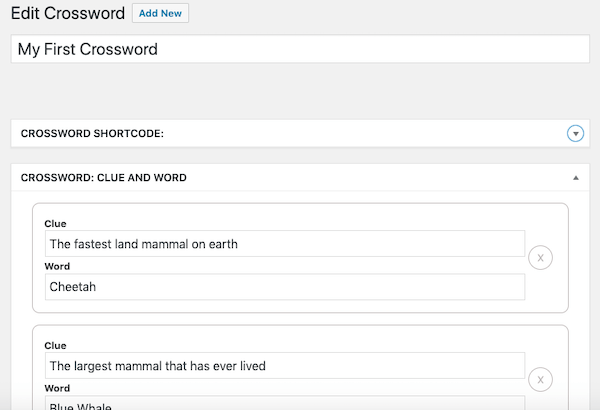Viewport: 600px width, 410px height.
Task: Click the Blue Whale word field
Action: (285, 404)
